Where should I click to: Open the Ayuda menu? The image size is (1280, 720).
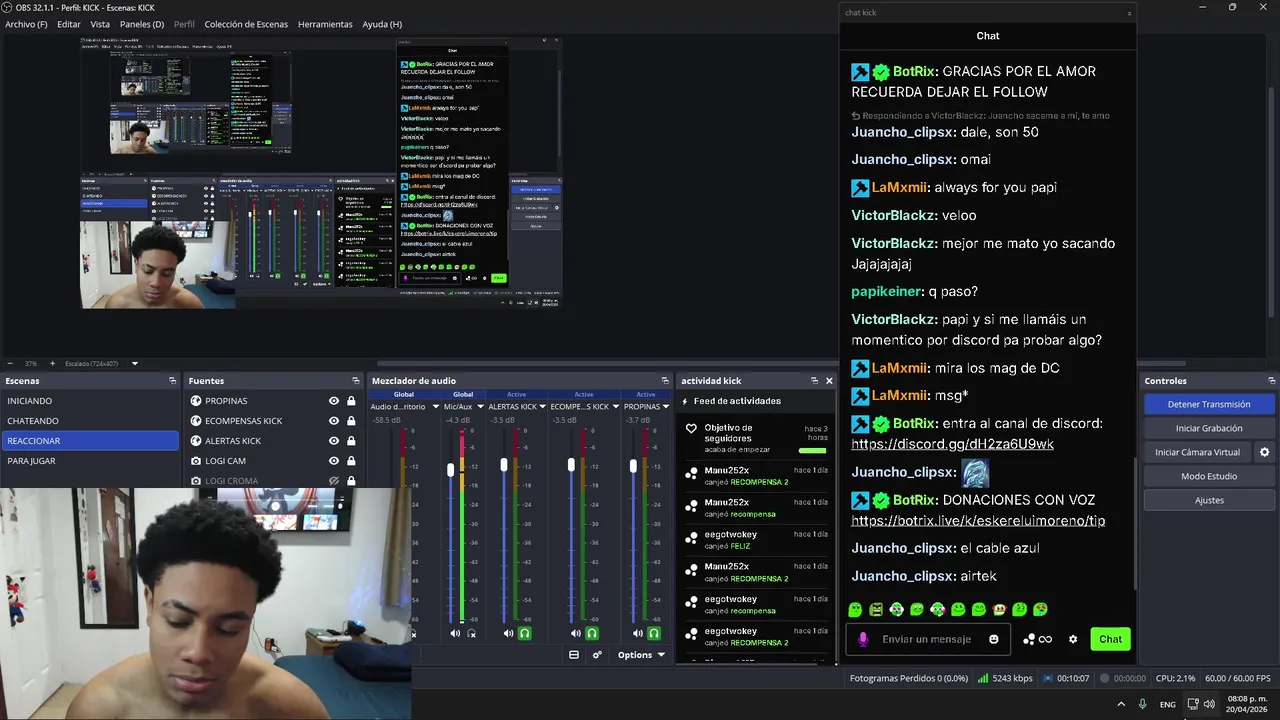click(382, 24)
